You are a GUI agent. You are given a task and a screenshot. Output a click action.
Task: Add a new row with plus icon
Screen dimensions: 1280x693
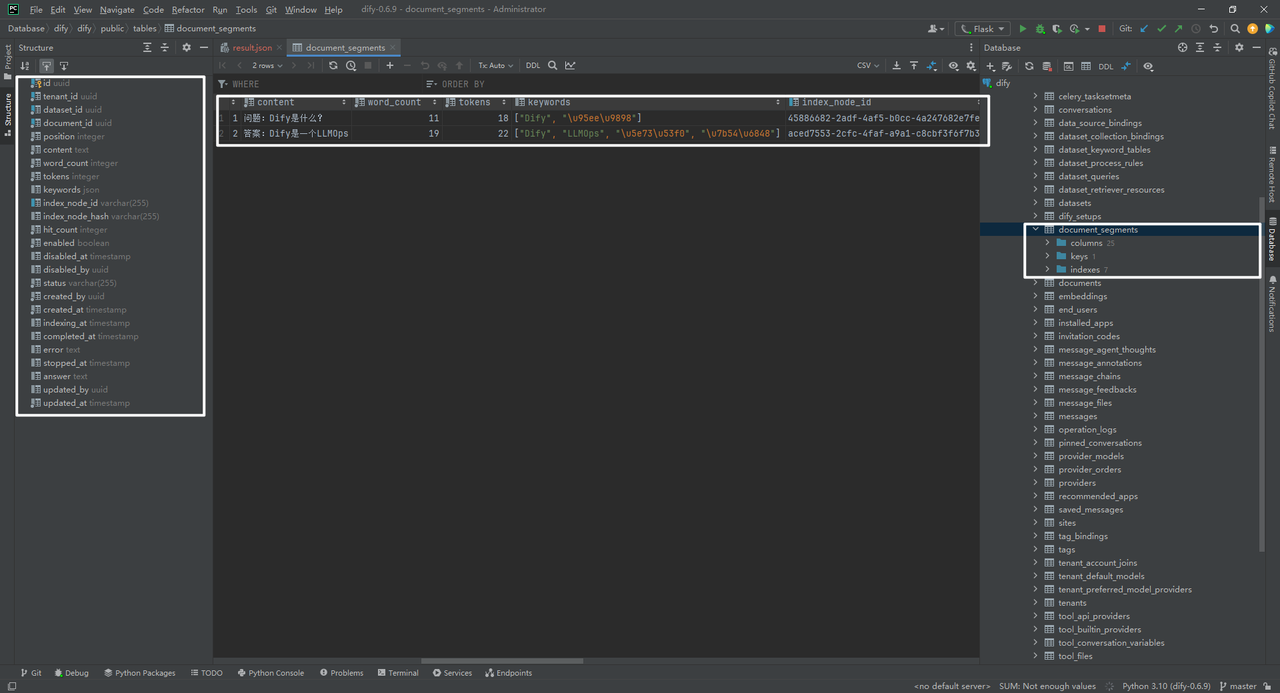click(390, 65)
